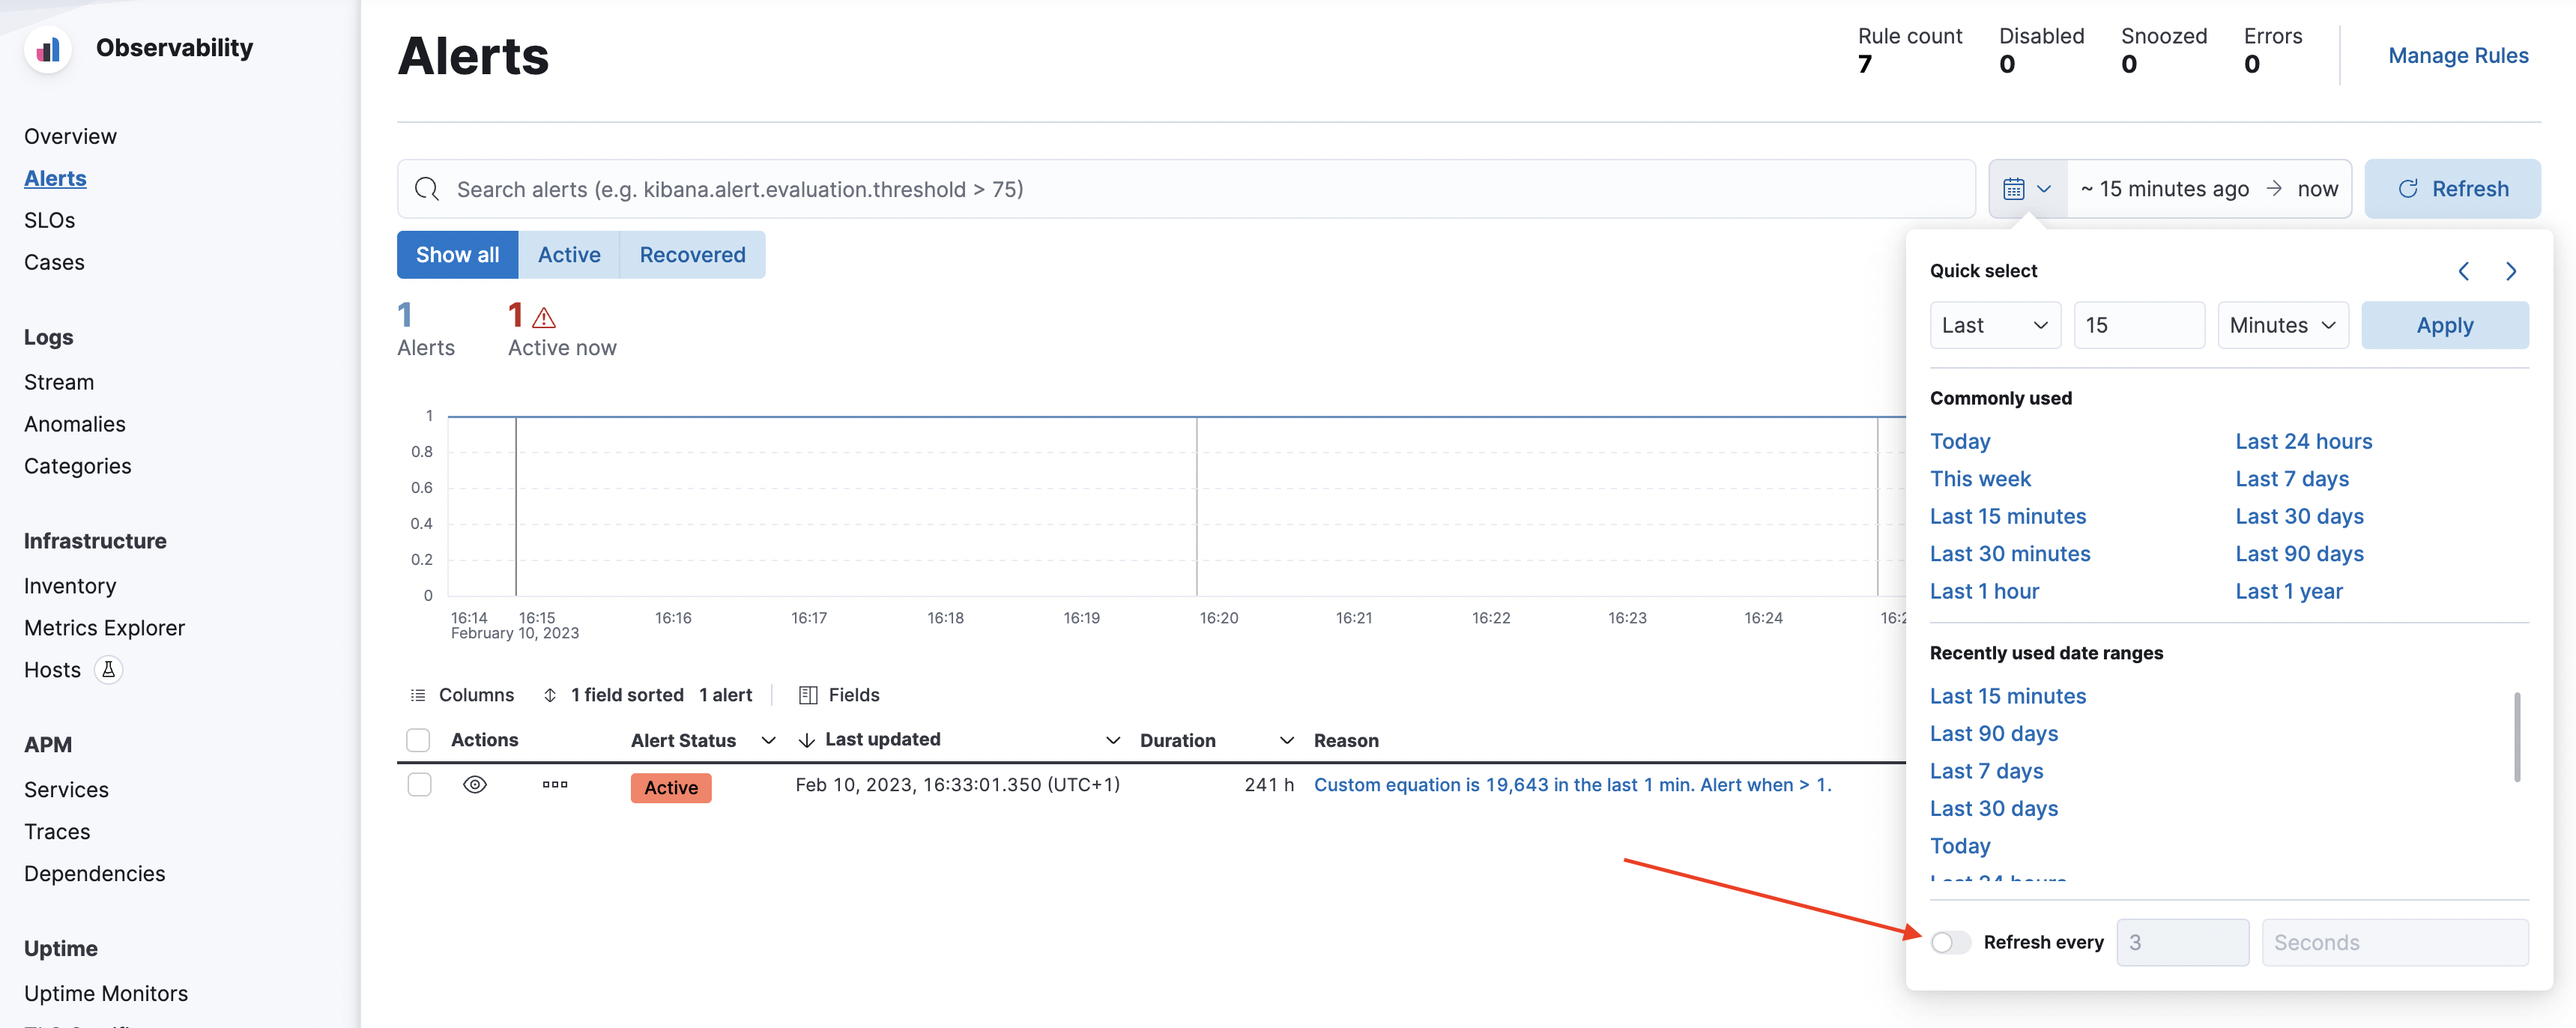Click the previous arrow in Quick select
This screenshot has width=2576, height=1028.
tap(2464, 271)
